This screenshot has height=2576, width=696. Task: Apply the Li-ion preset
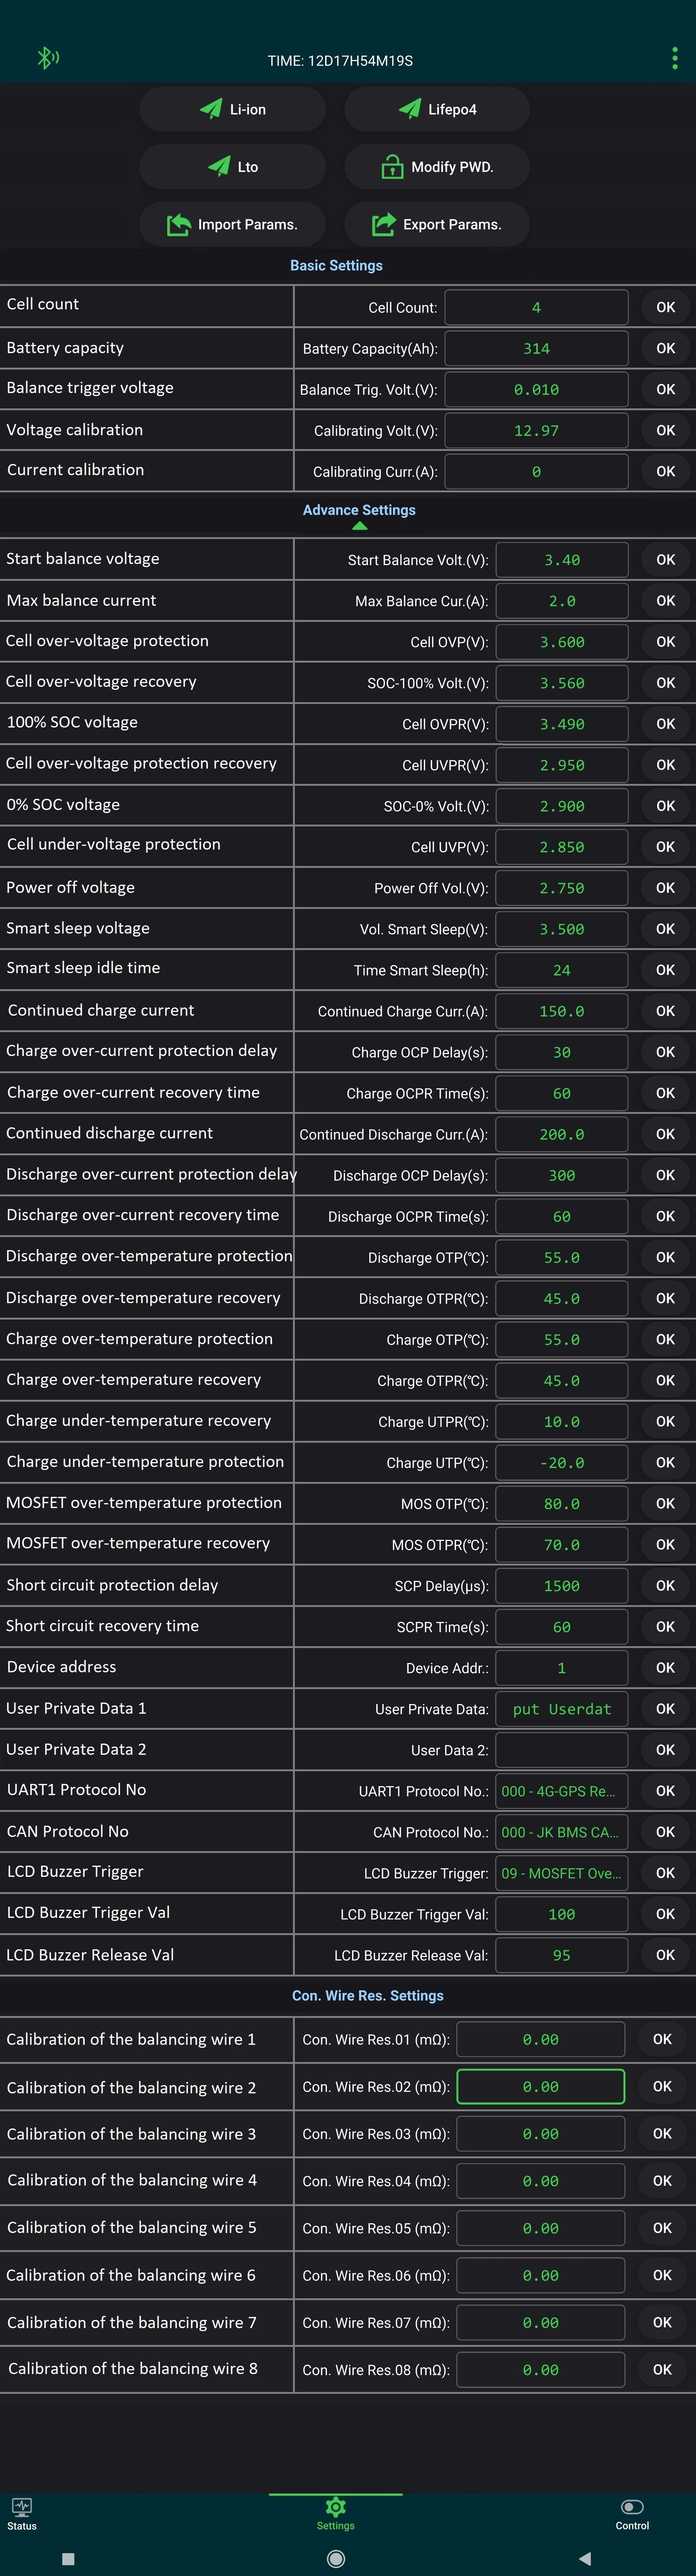coord(233,109)
